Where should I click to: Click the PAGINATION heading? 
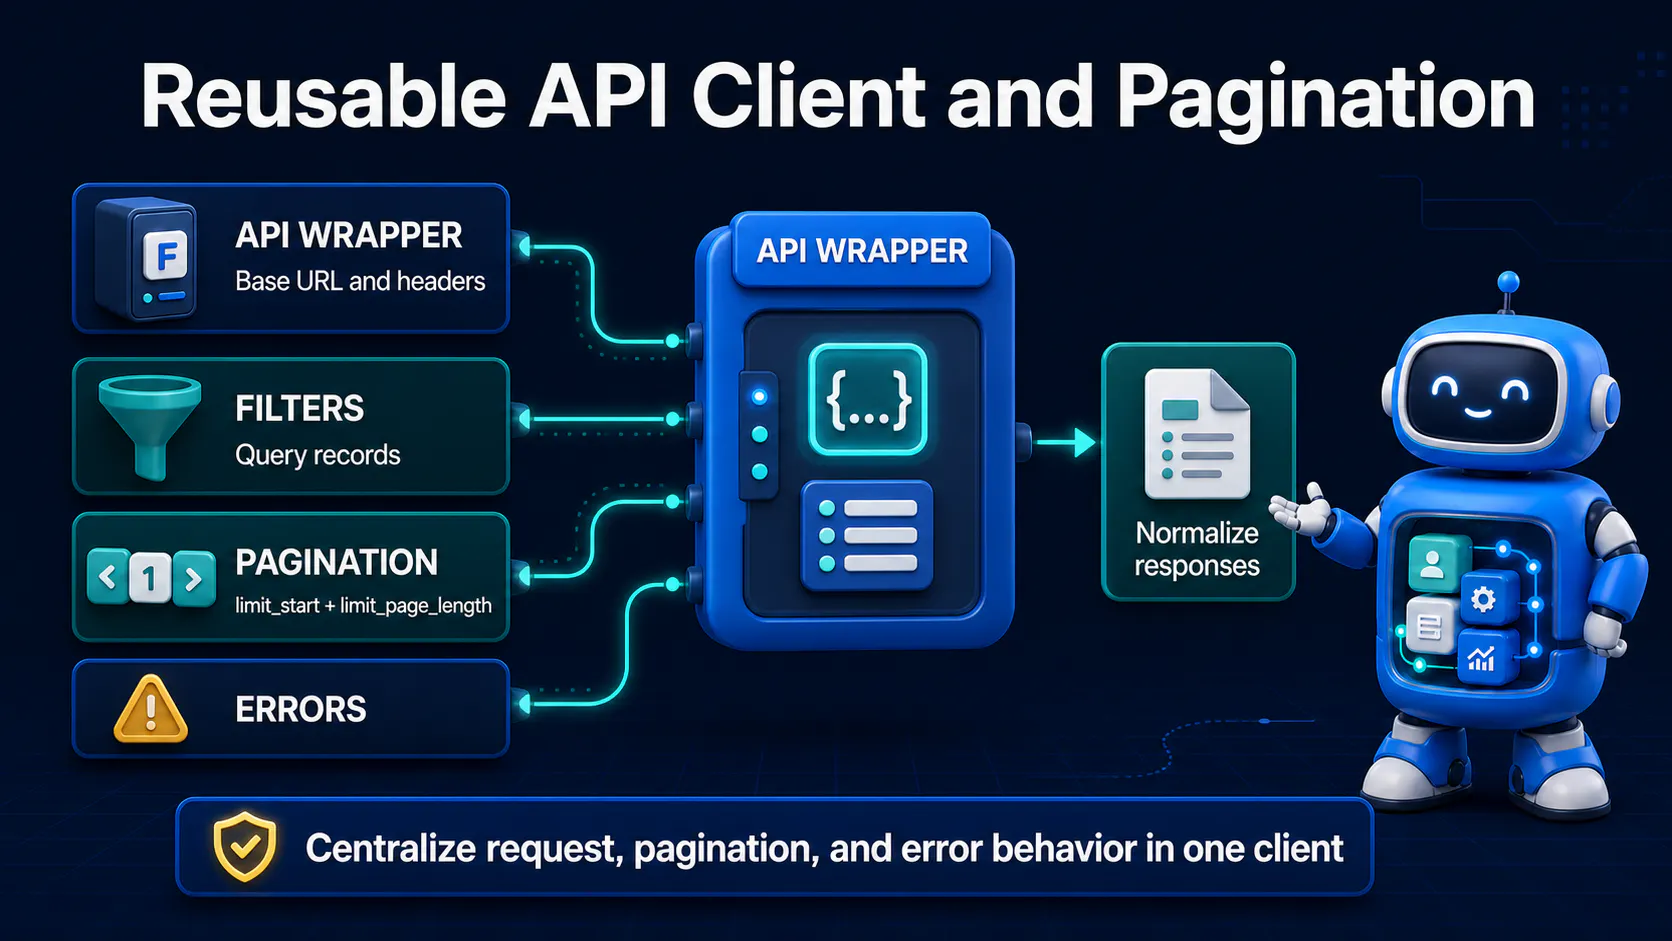pos(336,562)
